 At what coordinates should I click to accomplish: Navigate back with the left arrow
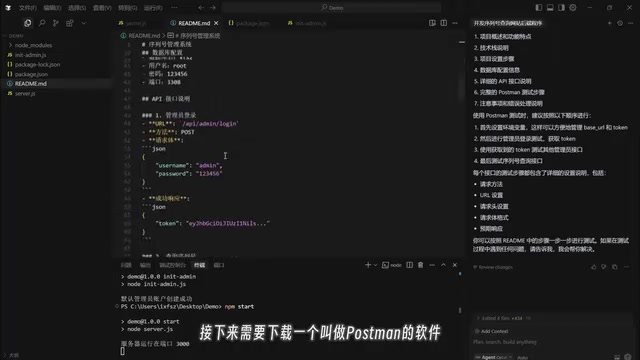(201, 8)
